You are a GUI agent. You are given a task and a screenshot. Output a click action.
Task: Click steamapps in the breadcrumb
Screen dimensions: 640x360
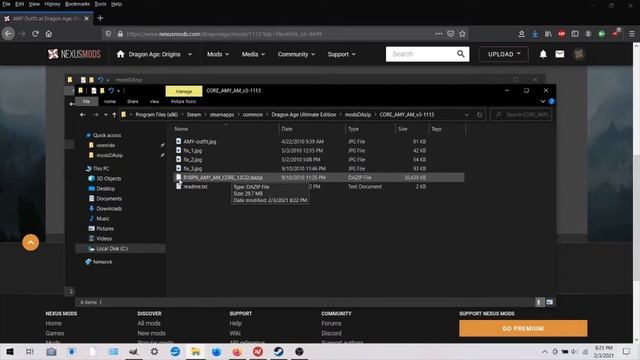[222, 115]
